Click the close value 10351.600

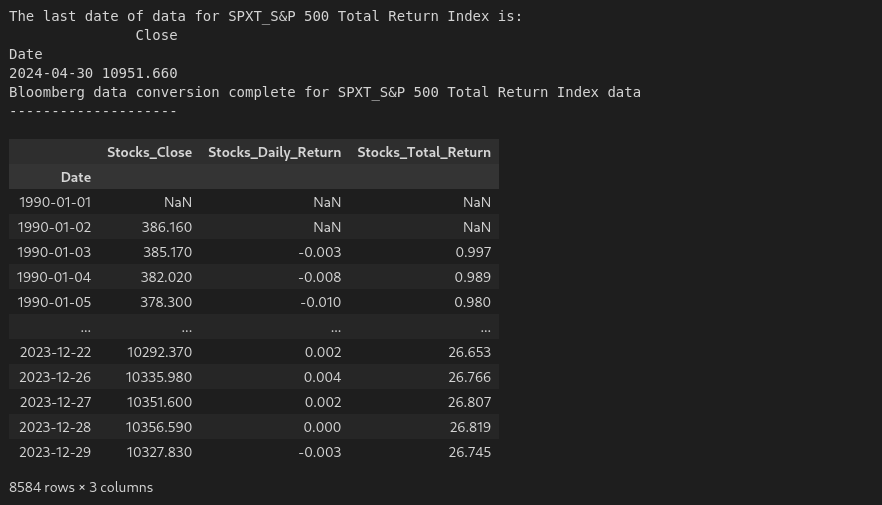click(160, 402)
